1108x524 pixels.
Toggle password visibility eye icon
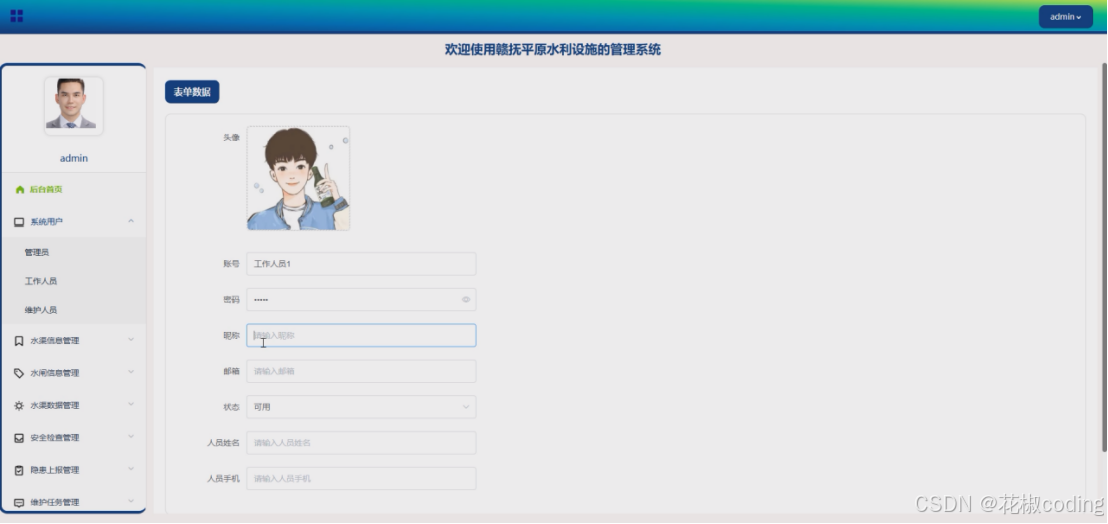(x=466, y=300)
